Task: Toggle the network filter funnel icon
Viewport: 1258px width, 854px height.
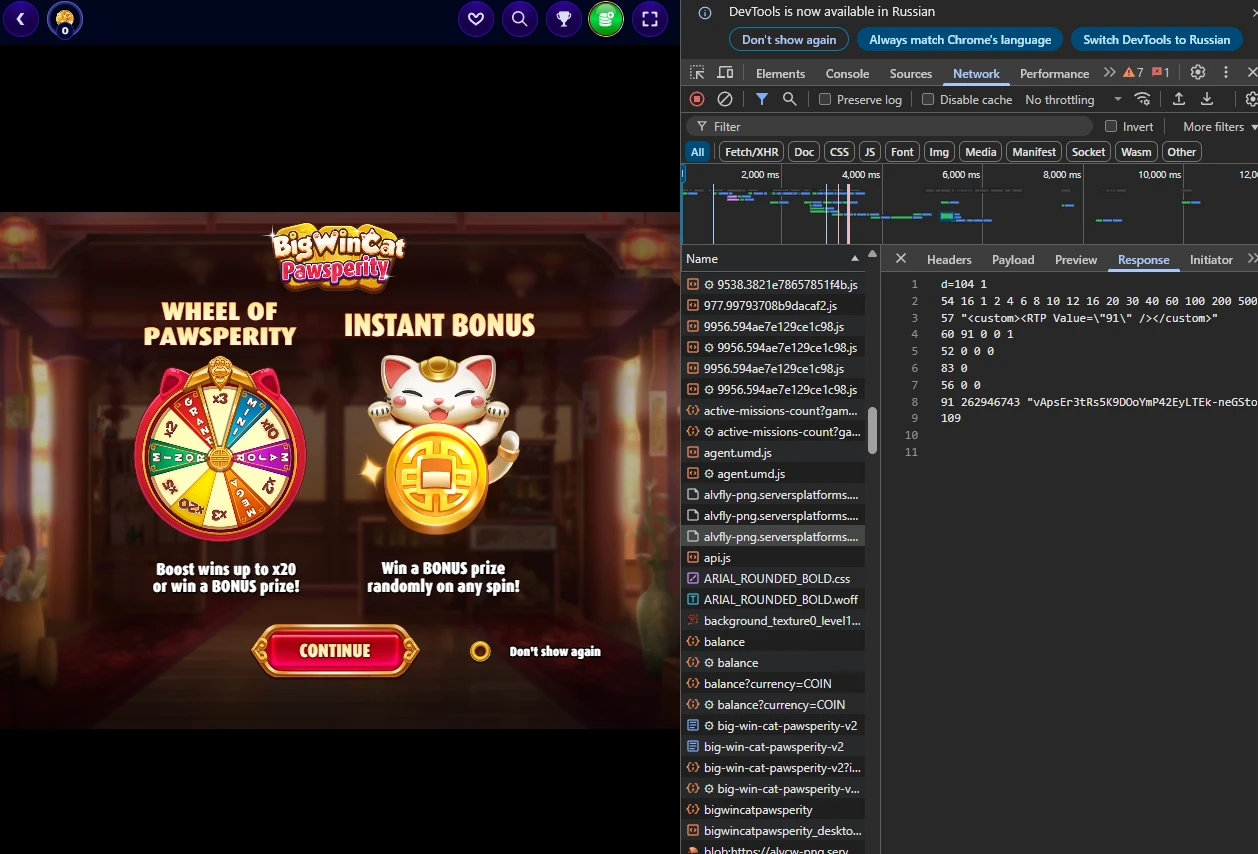Action: [762, 99]
